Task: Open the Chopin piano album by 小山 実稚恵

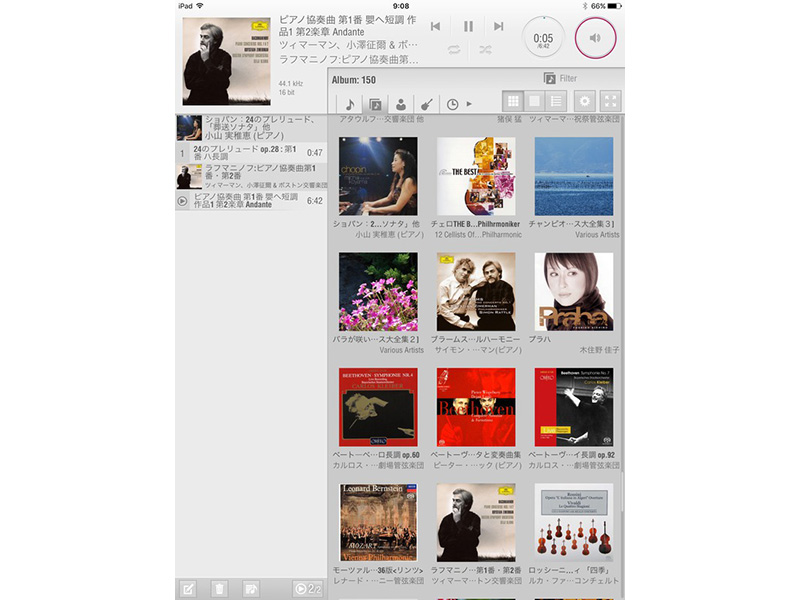Action: coord(378,176)
